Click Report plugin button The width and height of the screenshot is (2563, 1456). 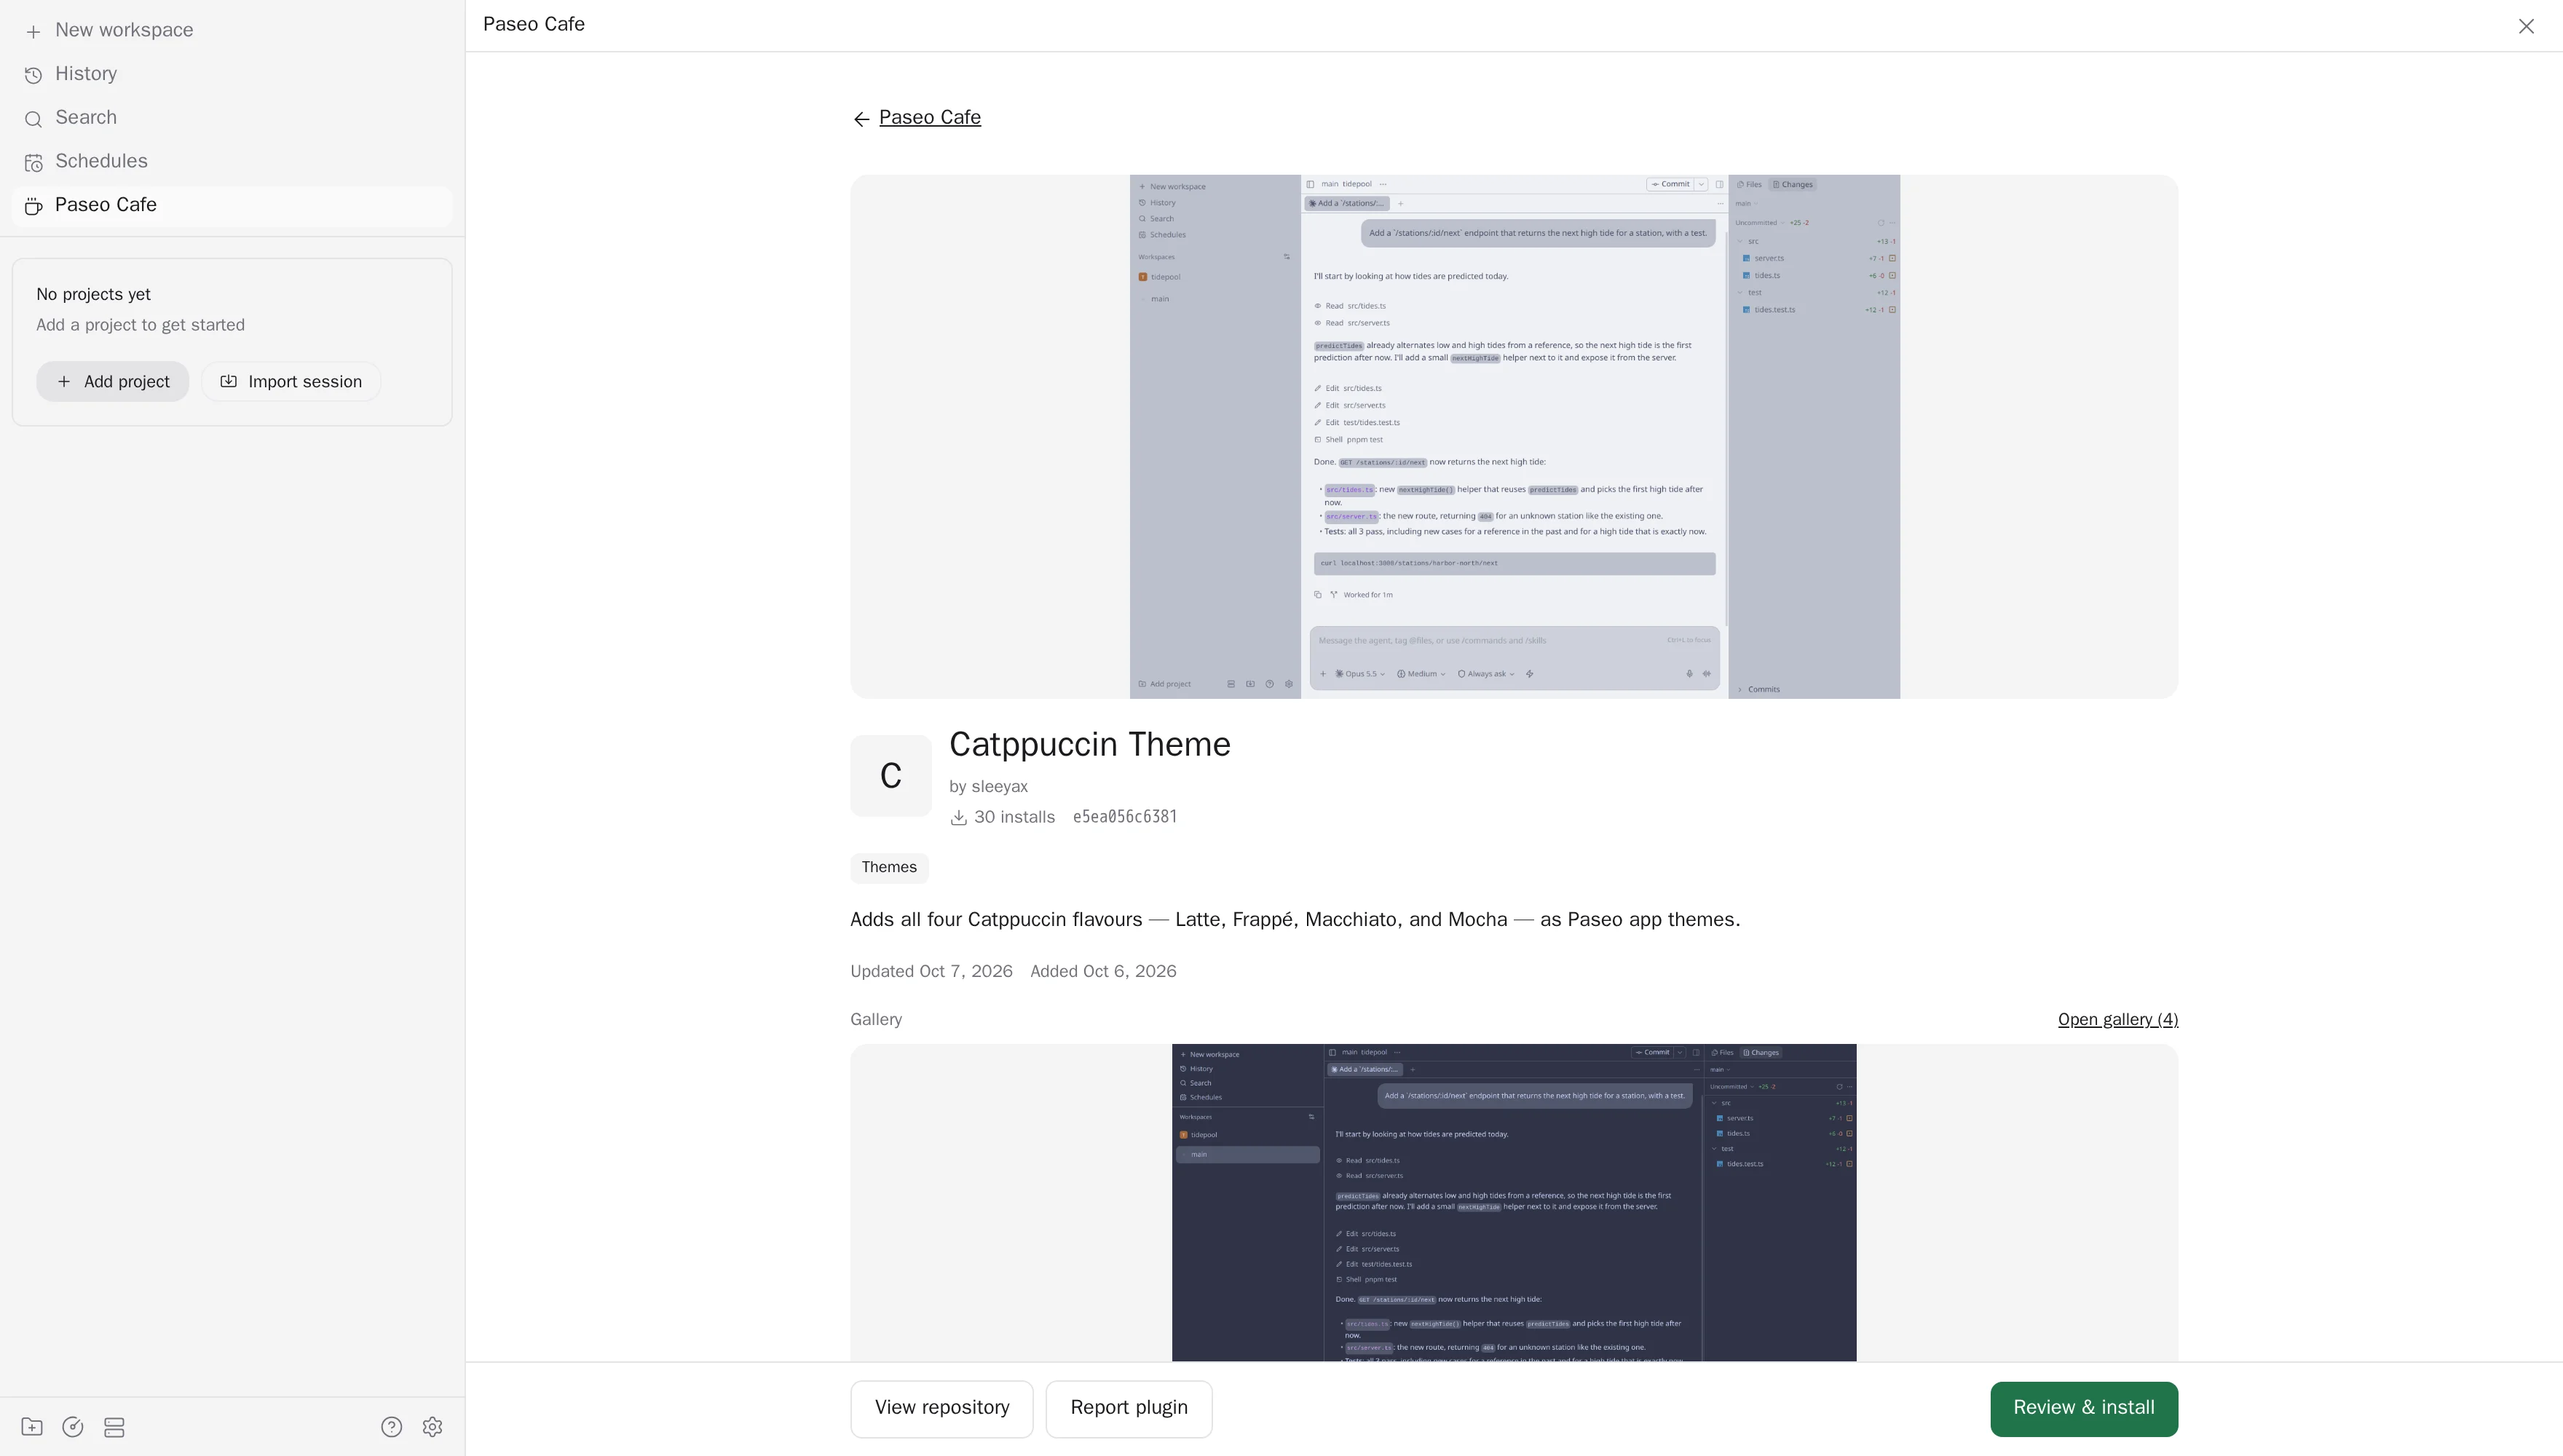[1128, 1408]
